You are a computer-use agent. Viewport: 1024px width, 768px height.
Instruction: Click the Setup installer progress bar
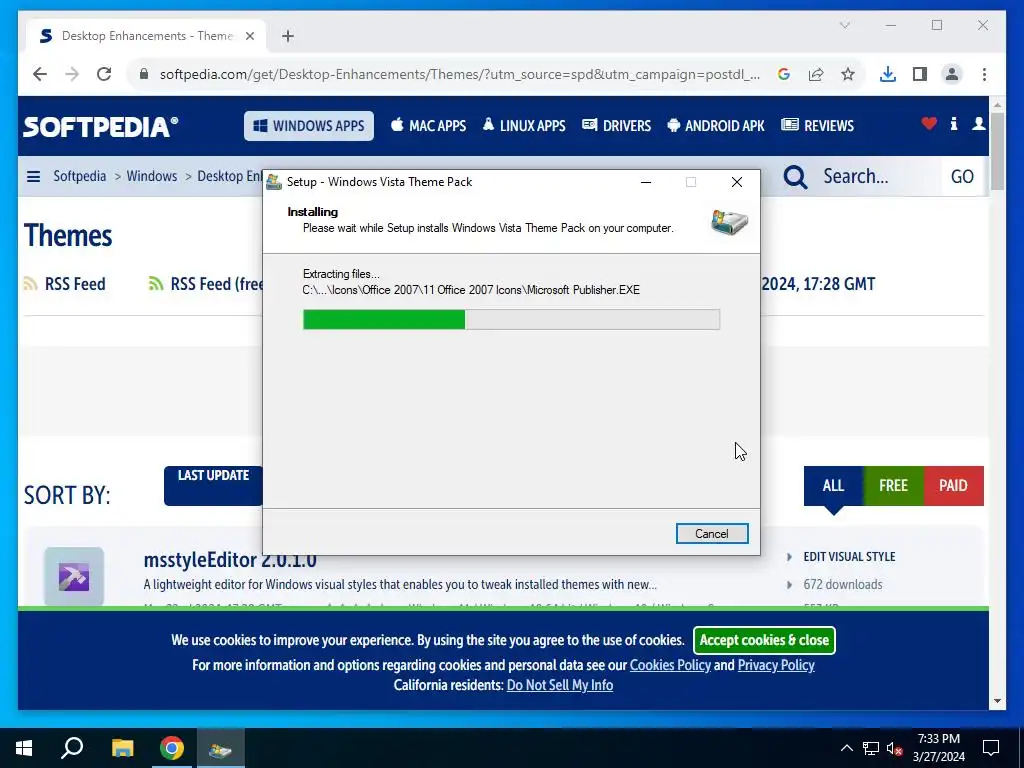coord(511,319)
